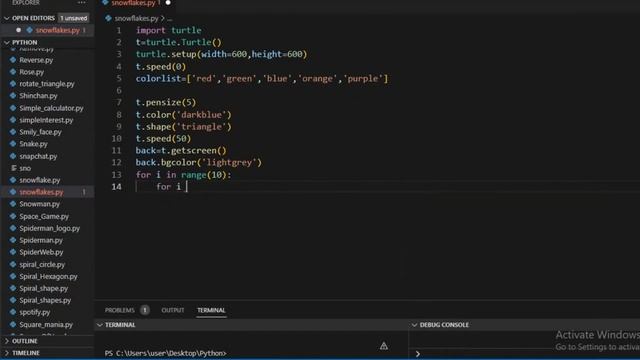Collapse the Terminal panel header chevron
The width and height of the screenshot is (640, 360).
click(x=100, y=325)
